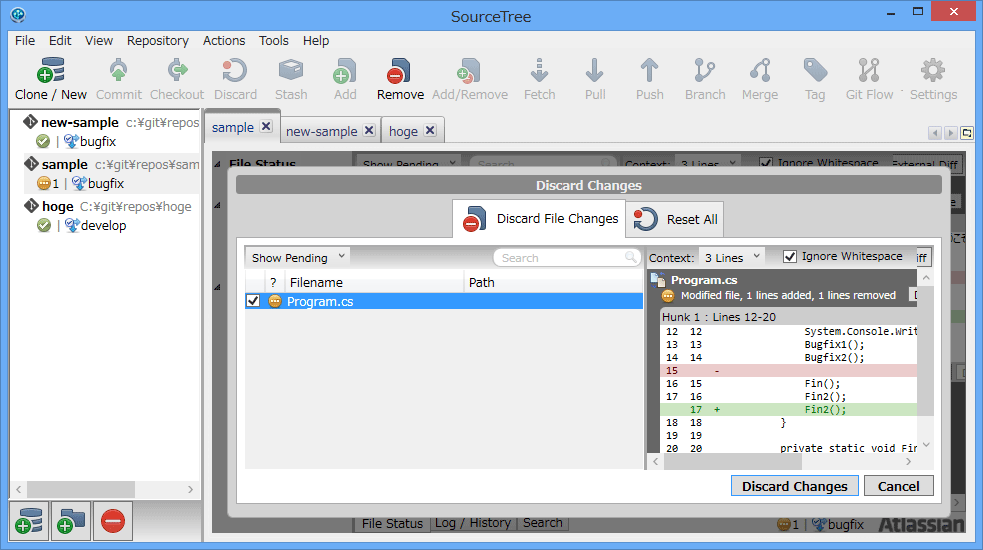Click the Push toolbar icon
Image resolution: width=983 pixels, height=550 pixels.
[649, 71]
